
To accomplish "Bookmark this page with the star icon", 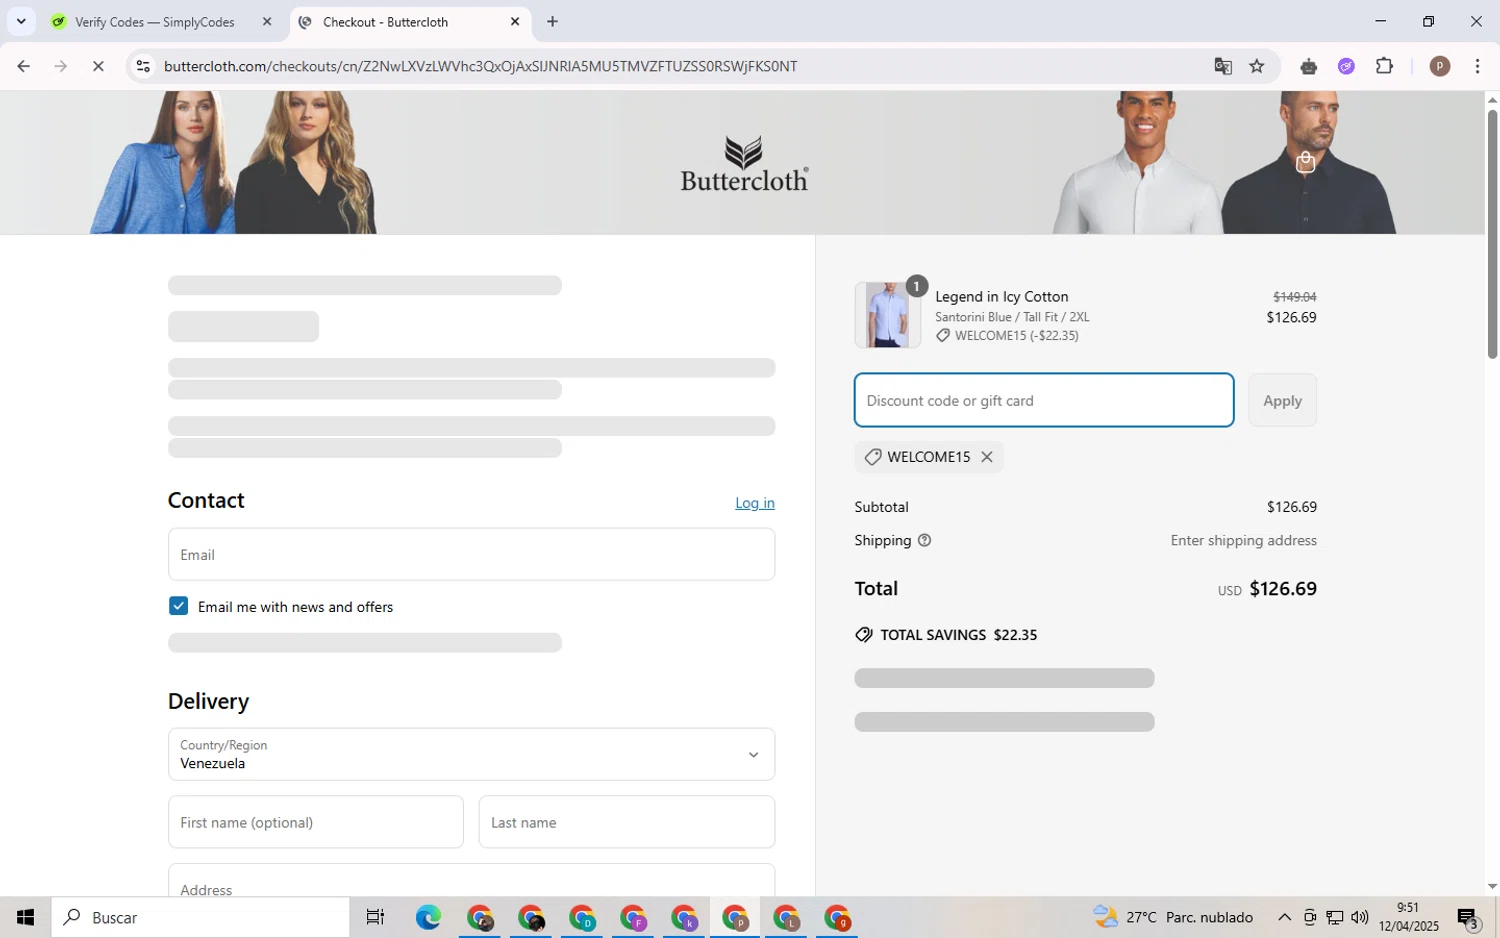I will click(x=1257, y=66).
